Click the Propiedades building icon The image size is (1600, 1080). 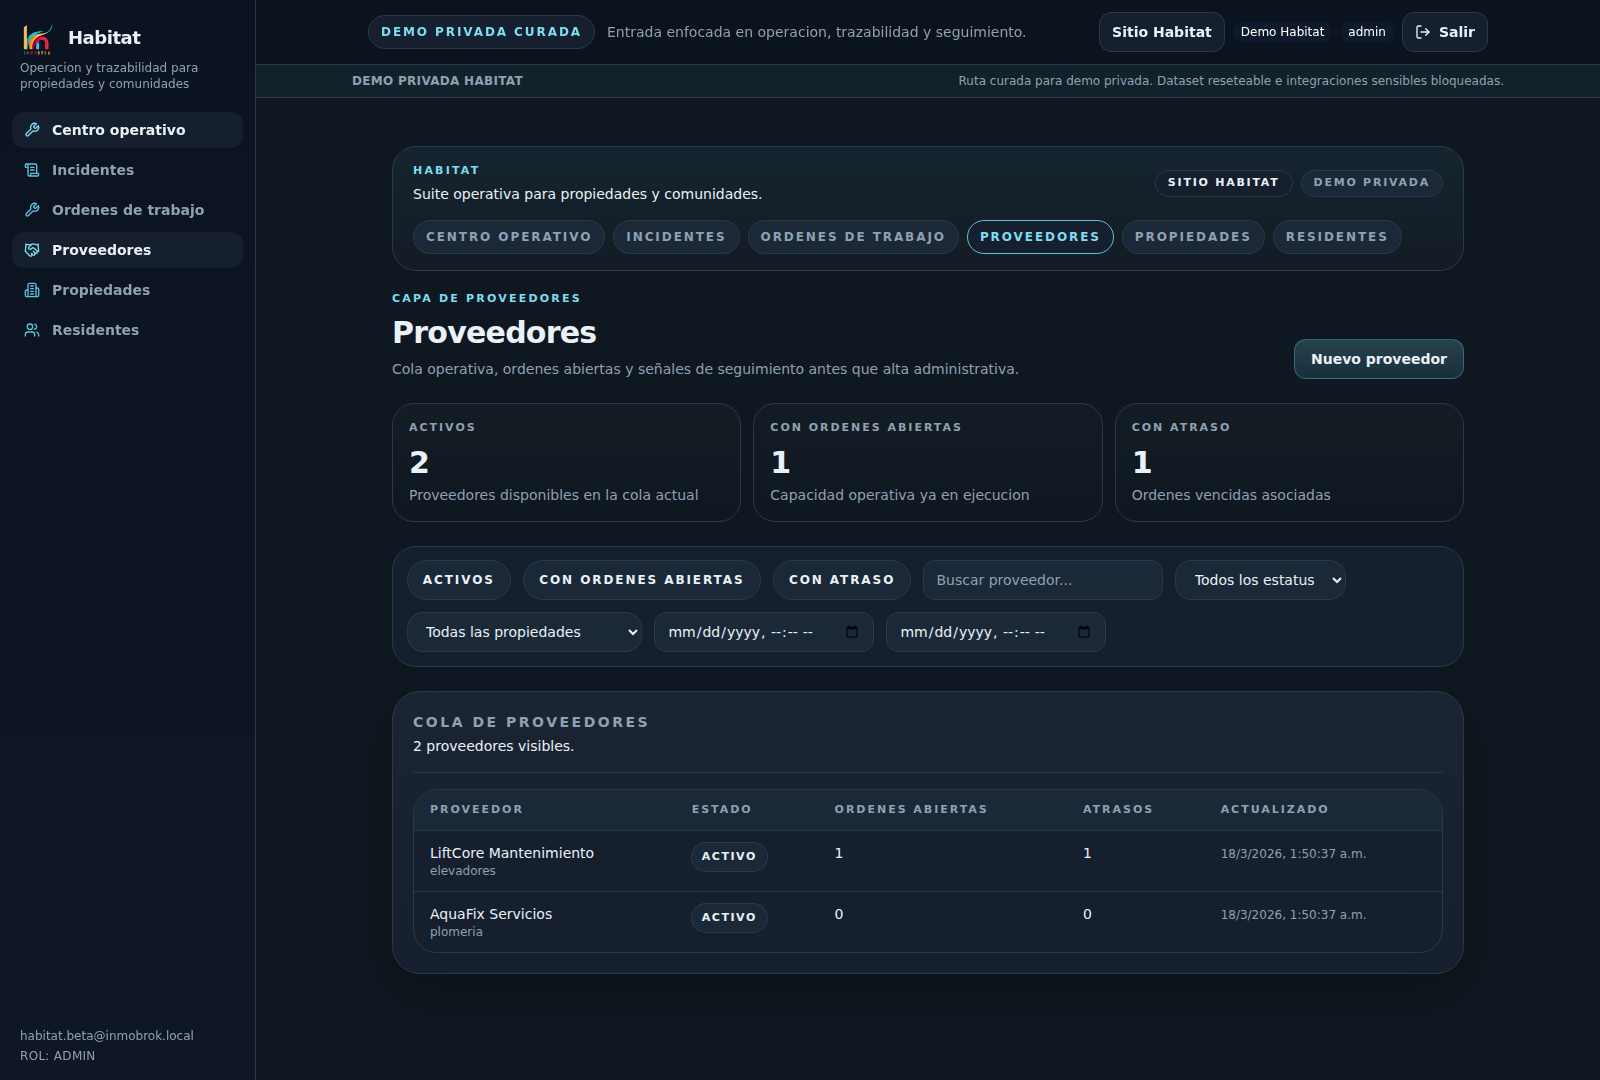pos(31,289)
